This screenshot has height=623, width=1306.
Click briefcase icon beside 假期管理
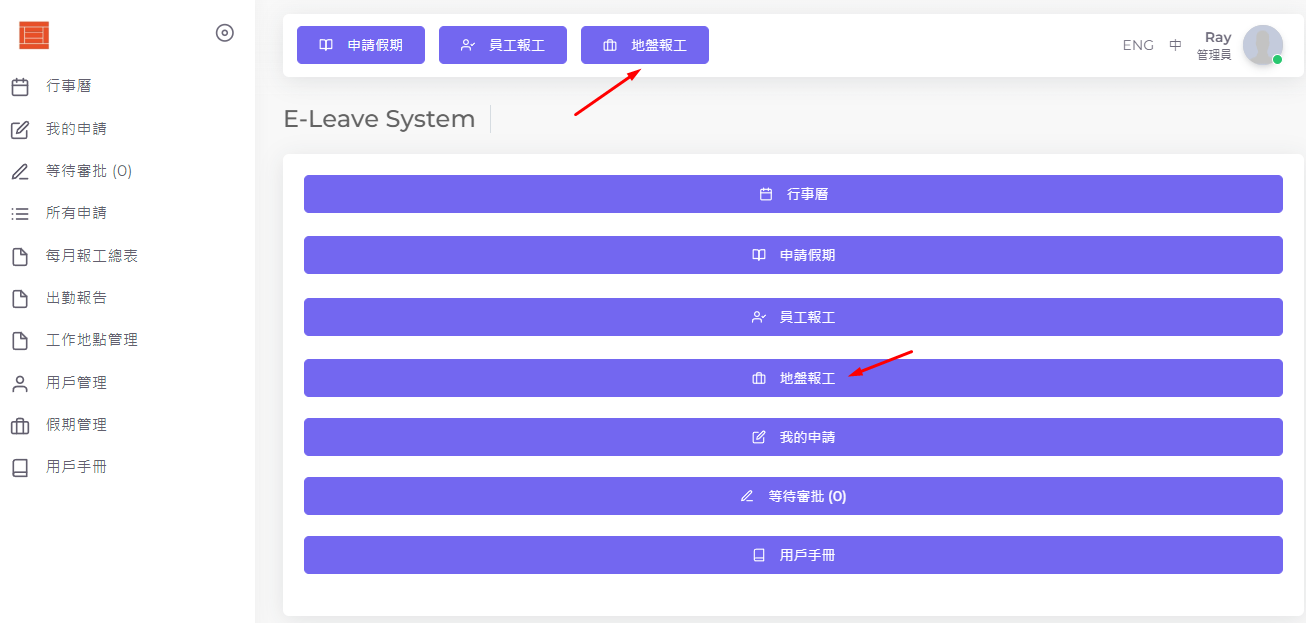click(20, 425)
